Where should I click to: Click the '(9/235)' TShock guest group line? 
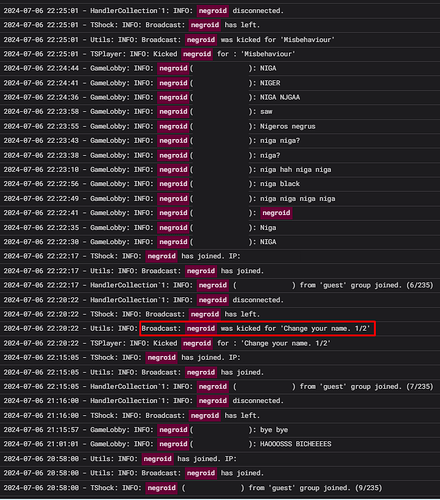220,488
